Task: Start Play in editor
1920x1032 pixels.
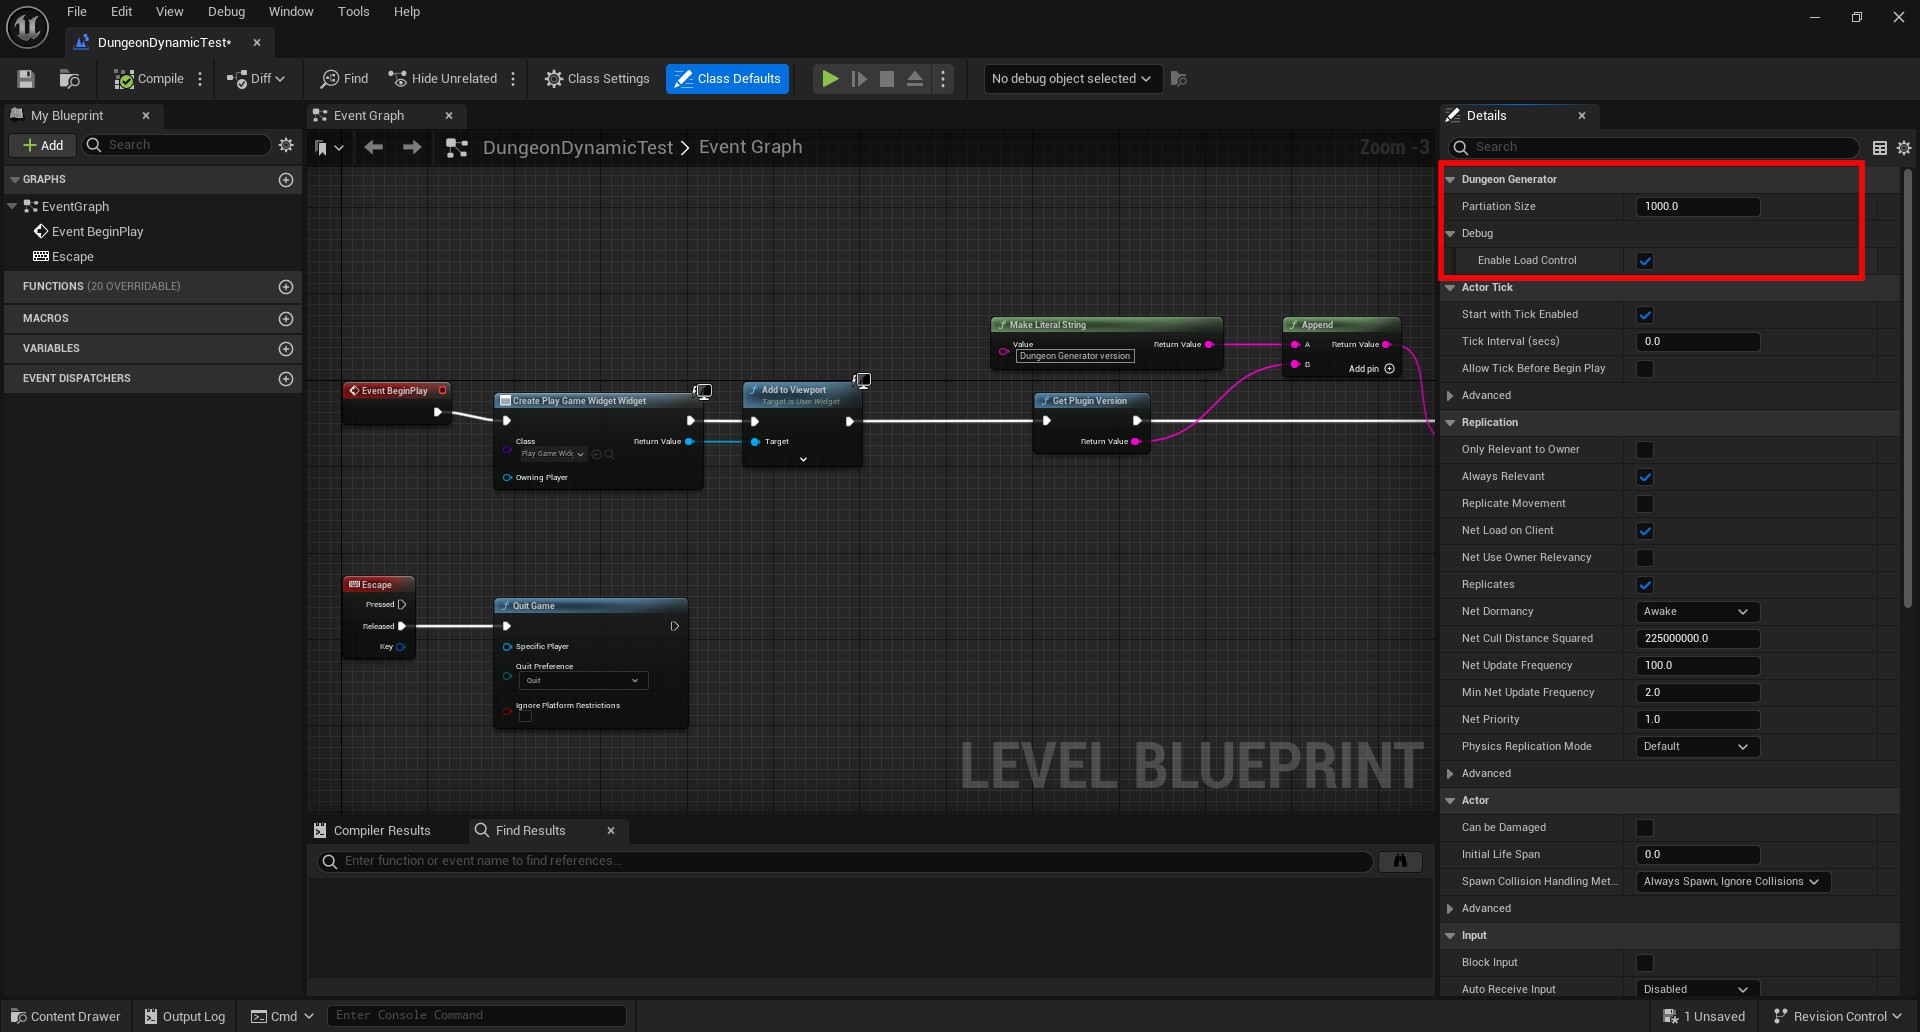Action: pyautogui.click(x=830, y=79)
